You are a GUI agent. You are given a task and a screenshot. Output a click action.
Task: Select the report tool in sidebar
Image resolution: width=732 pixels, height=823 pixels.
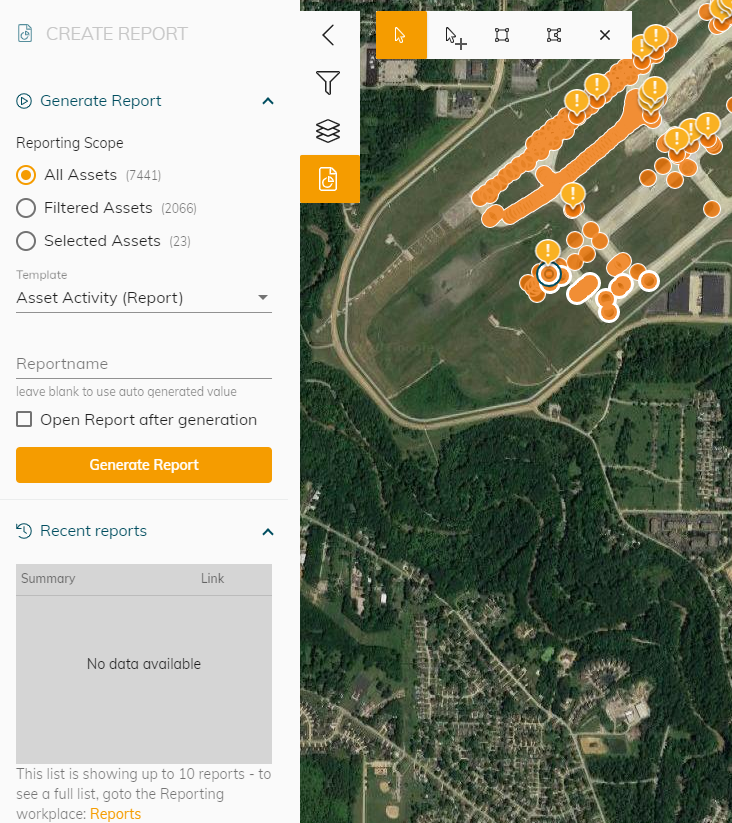328,179
